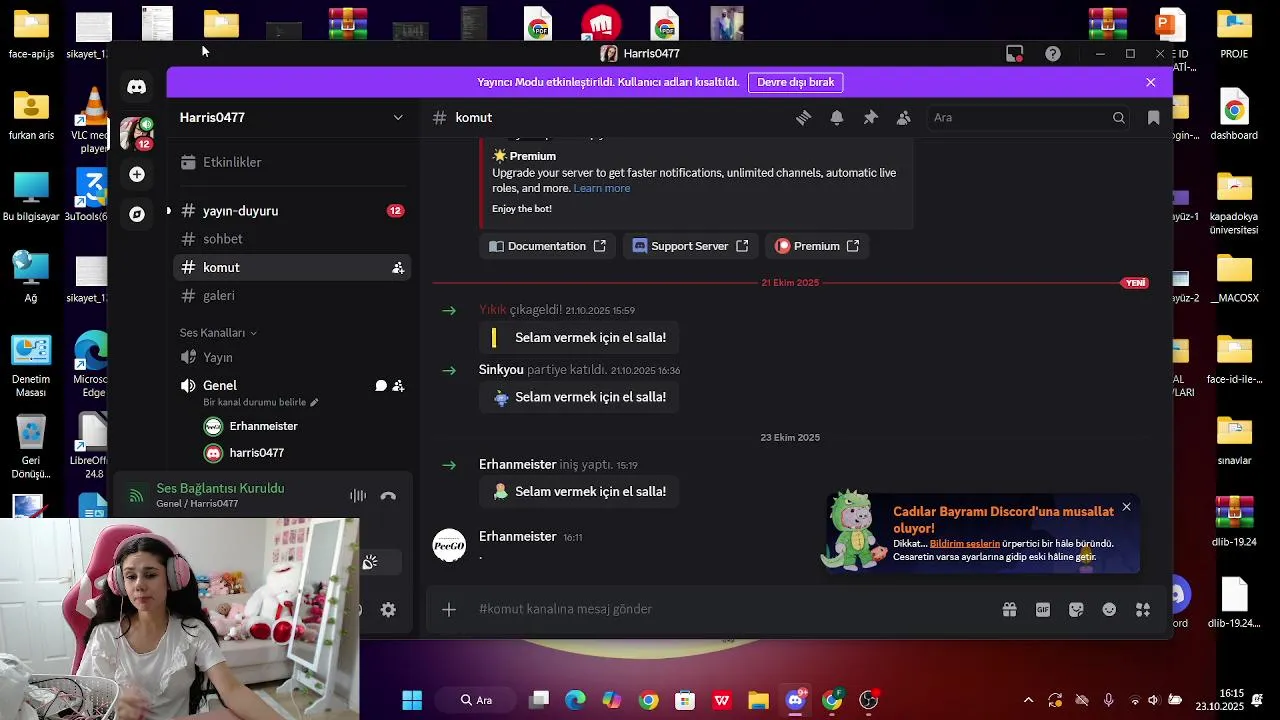This screenshot has width=1280, height=720.
Task: Open server dropdown next to Harris0477
Action: tap(398, 118)
